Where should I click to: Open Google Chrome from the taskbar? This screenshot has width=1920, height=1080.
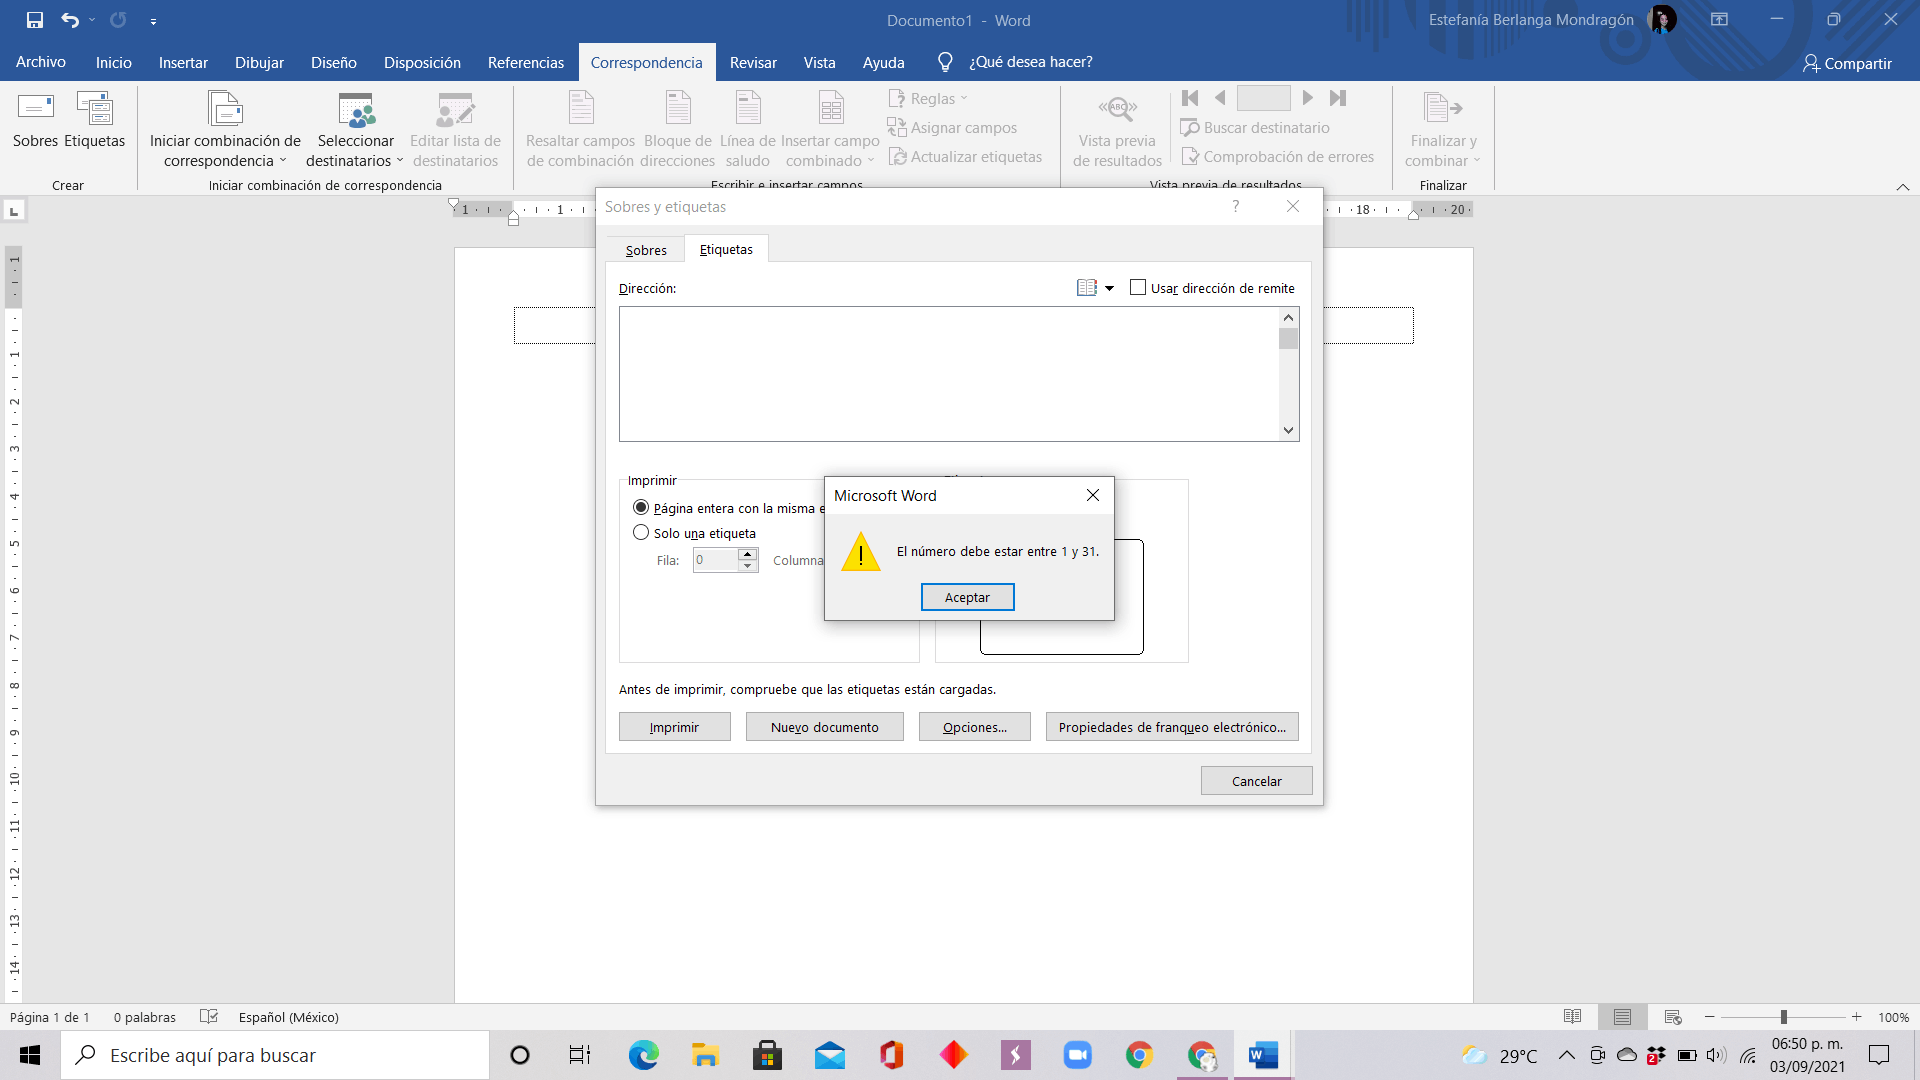[x=1139, y=1055]
